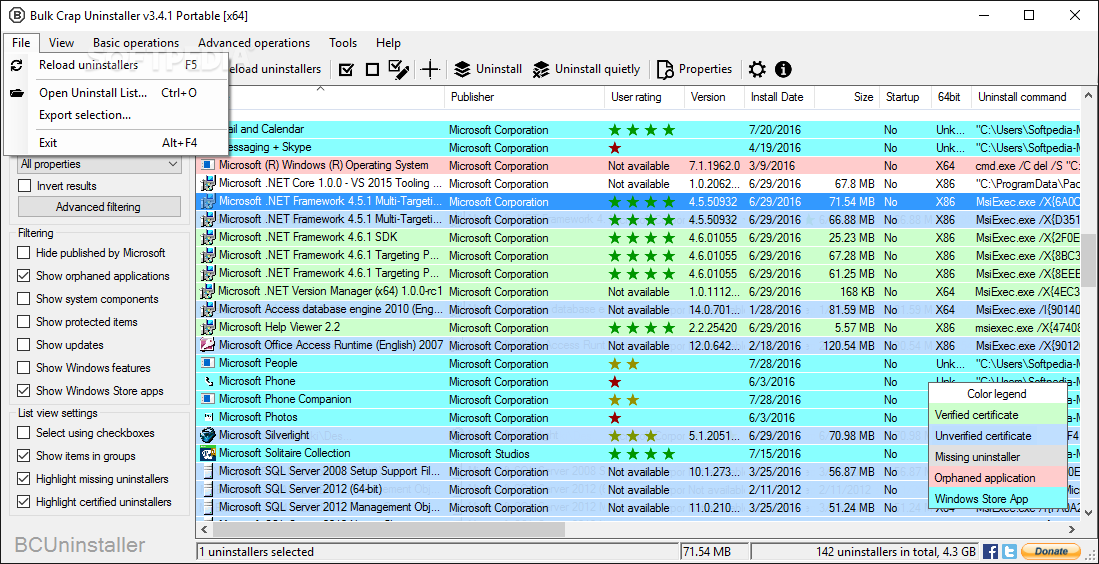The height and width of the screenshot is (564, 1099).
Task: Click the Microsoft Phone Companion icon
Action: [x=207, y=399]
